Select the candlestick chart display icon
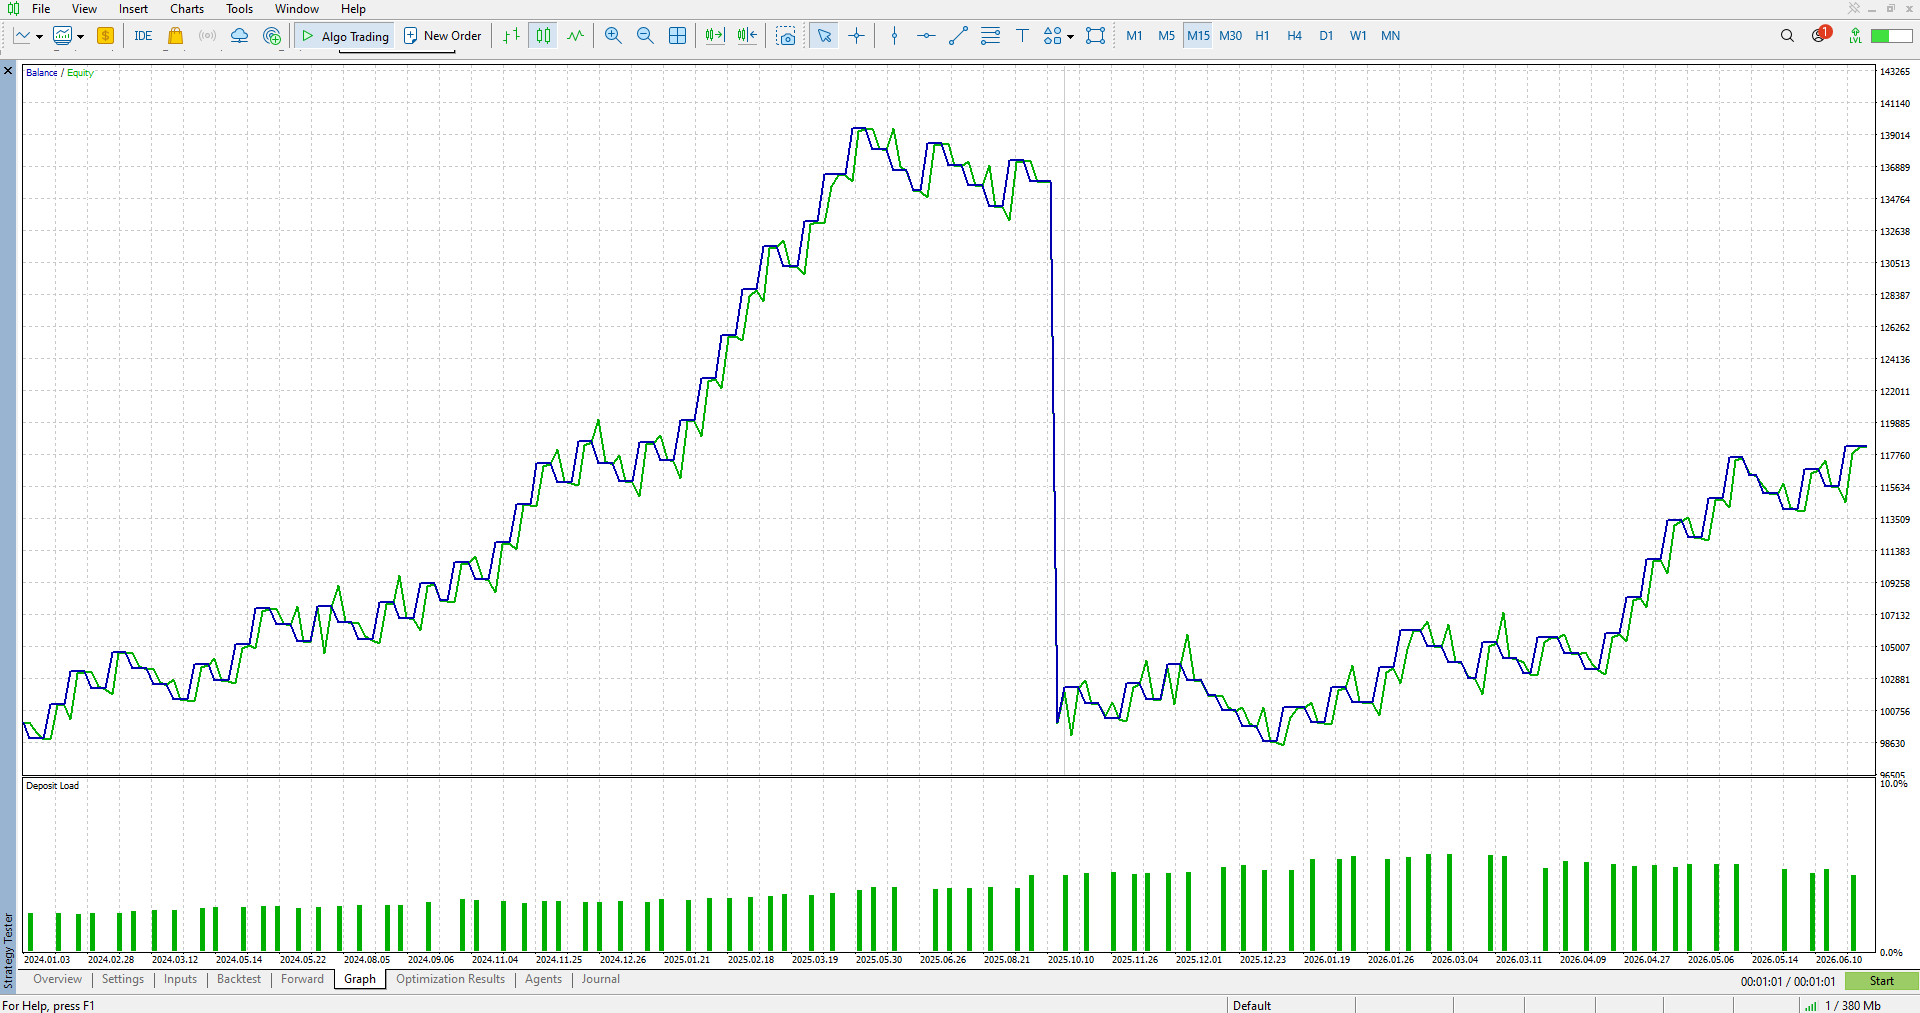This screenshot has width=1920, height=1013. 543,36
